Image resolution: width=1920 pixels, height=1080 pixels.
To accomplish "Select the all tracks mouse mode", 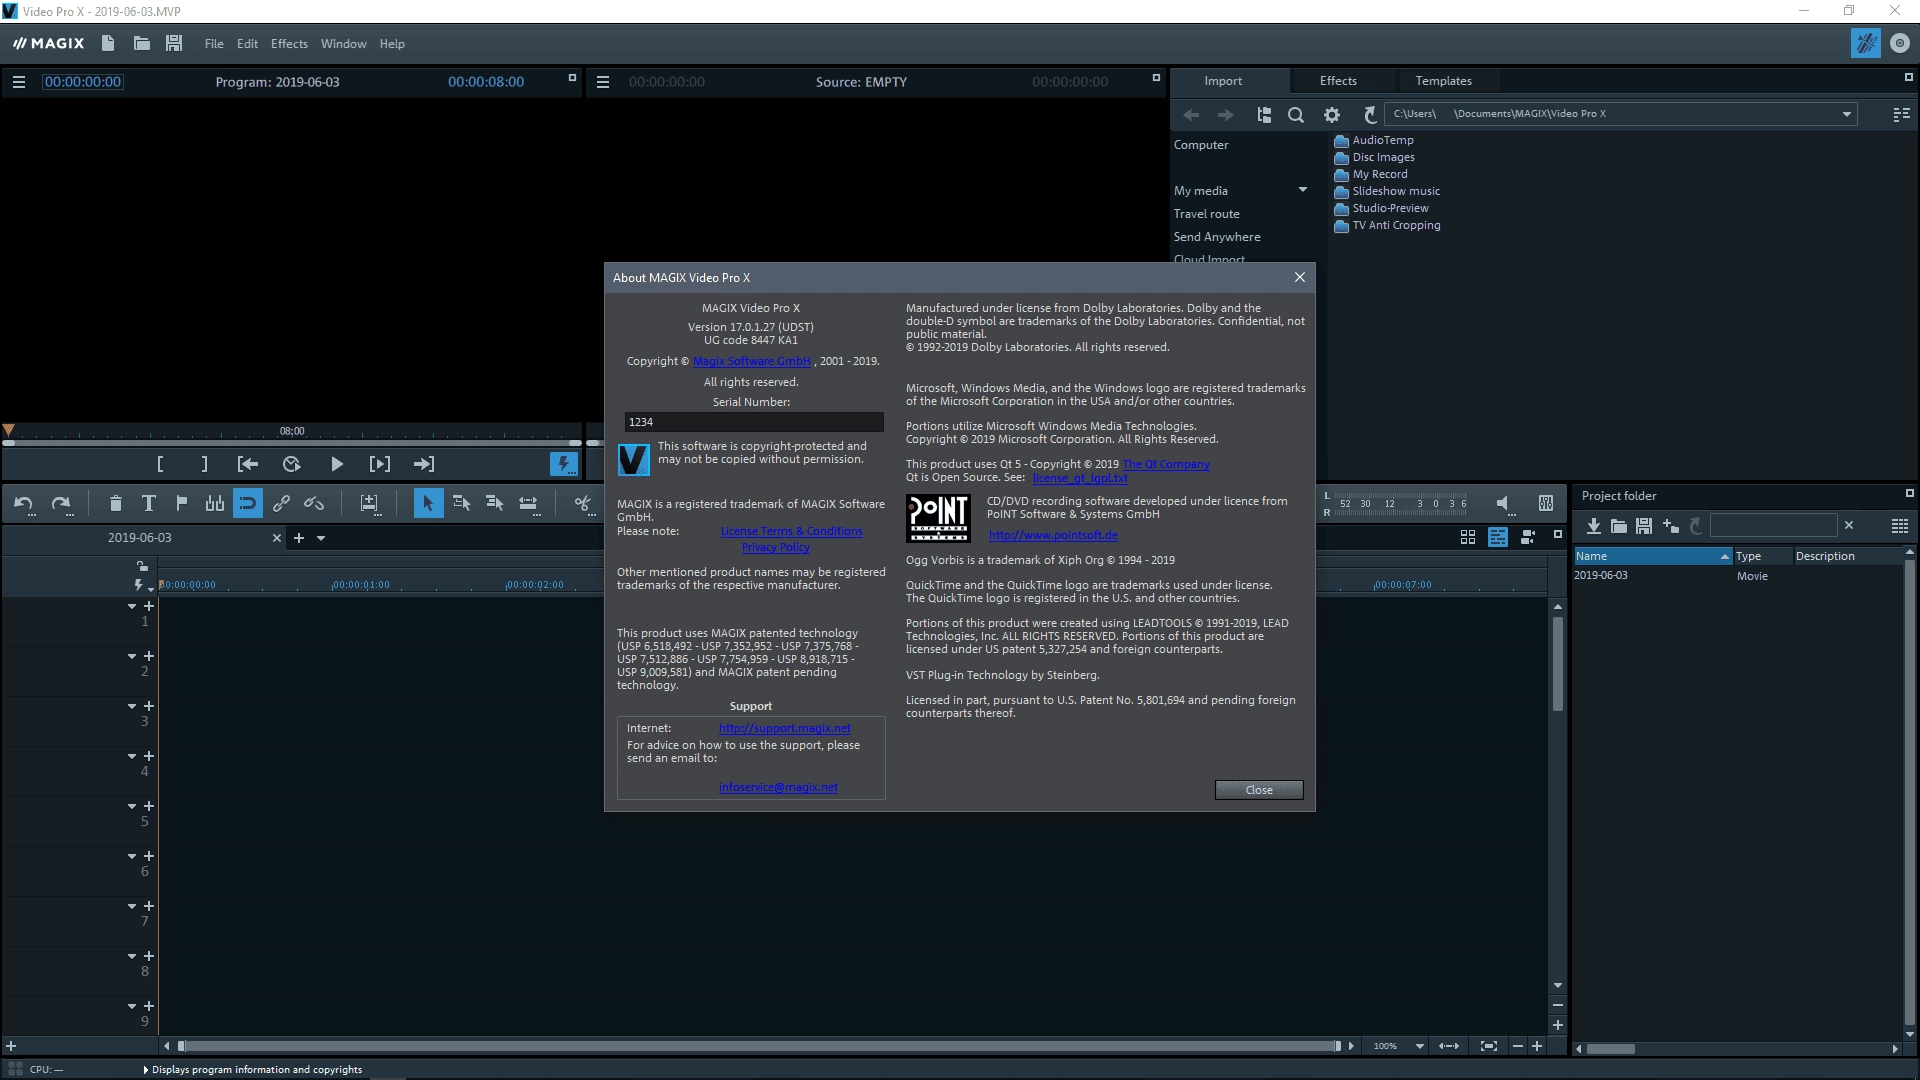I will [494, 504].
